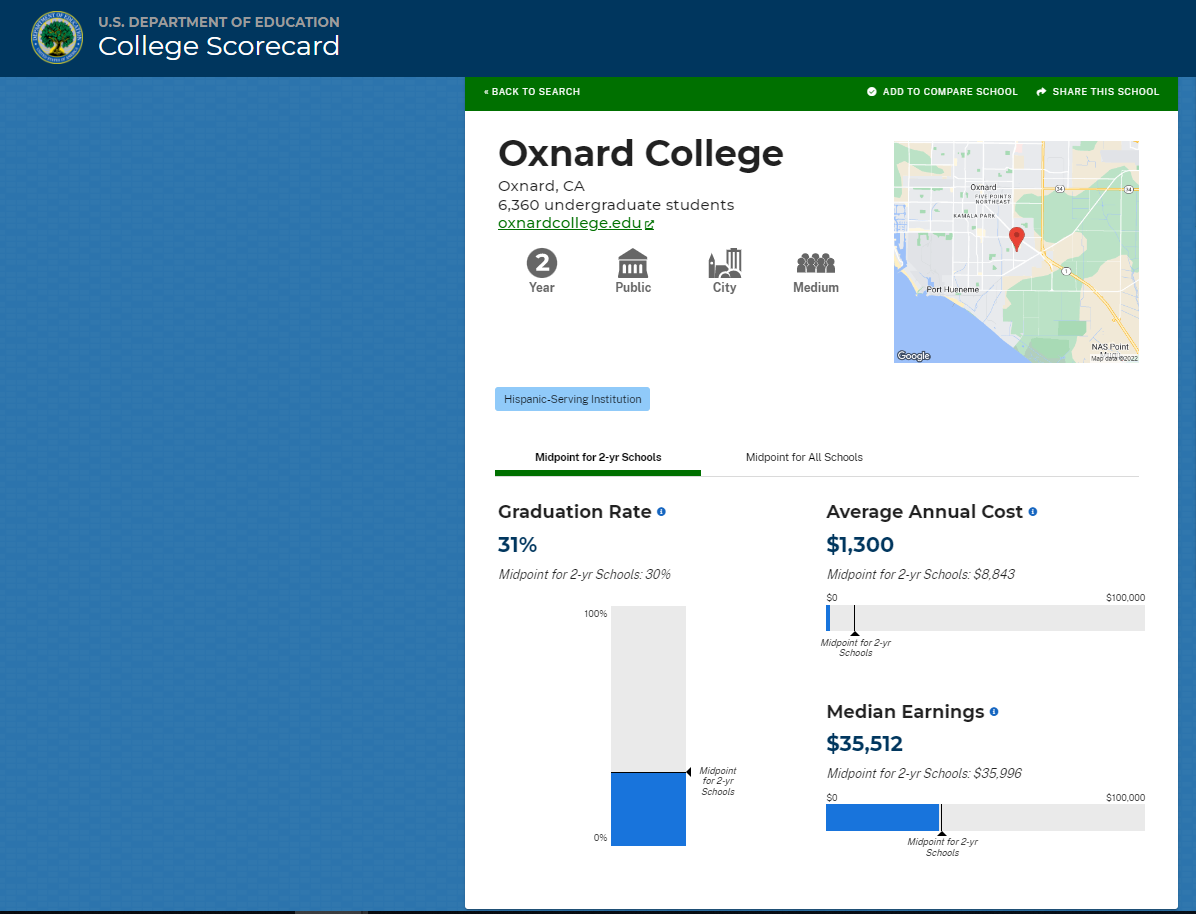The height and width of the screenshot is (914, 1196).
Task: Open the Average Annual Cost info icon
Action: [1033, 512]
